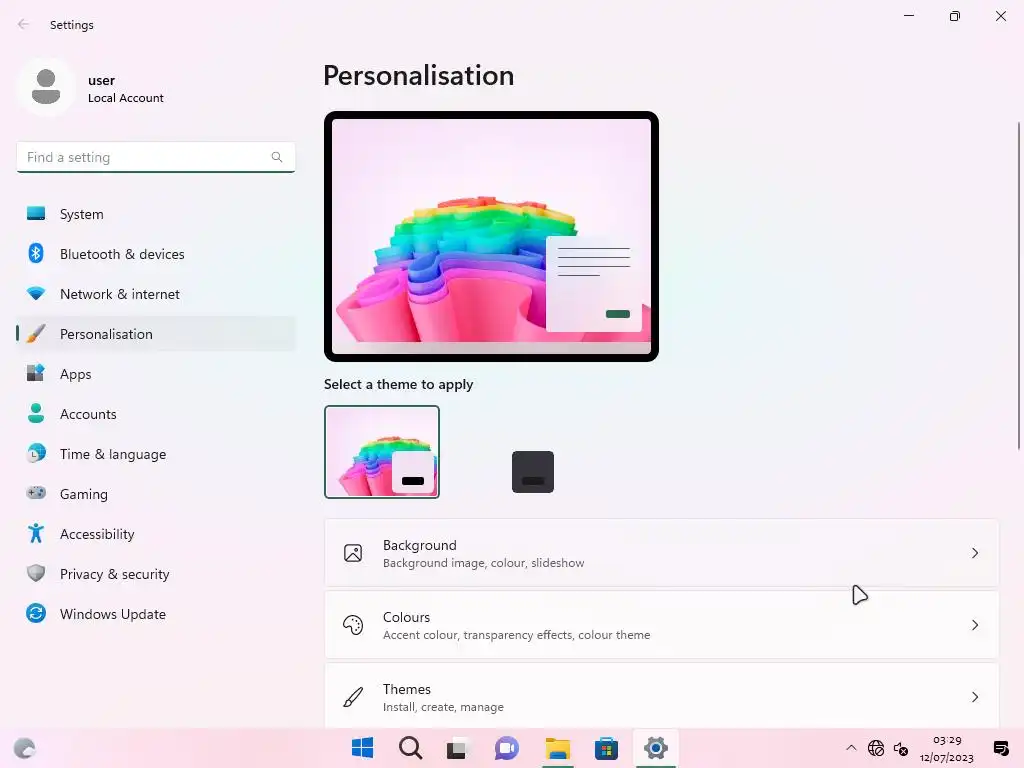
Task: Select the colourful bloom light theme
Action: point(382,452)
